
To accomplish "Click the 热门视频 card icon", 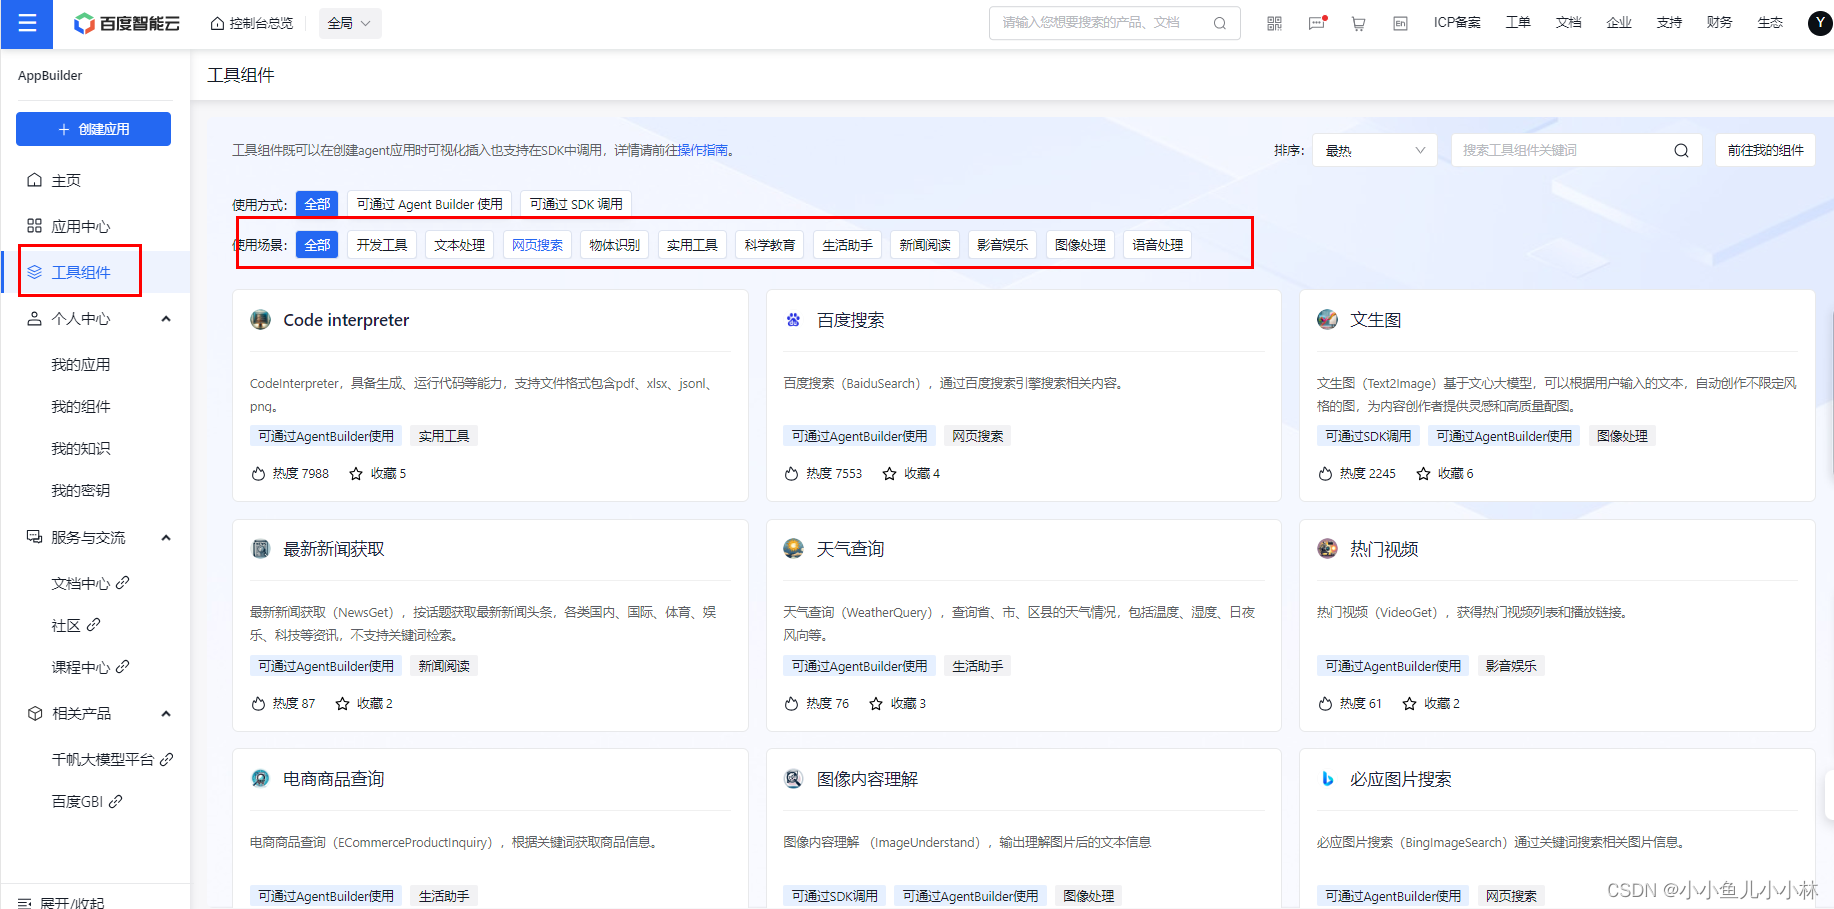I will pyautogui.click(x=1327, y=549).
